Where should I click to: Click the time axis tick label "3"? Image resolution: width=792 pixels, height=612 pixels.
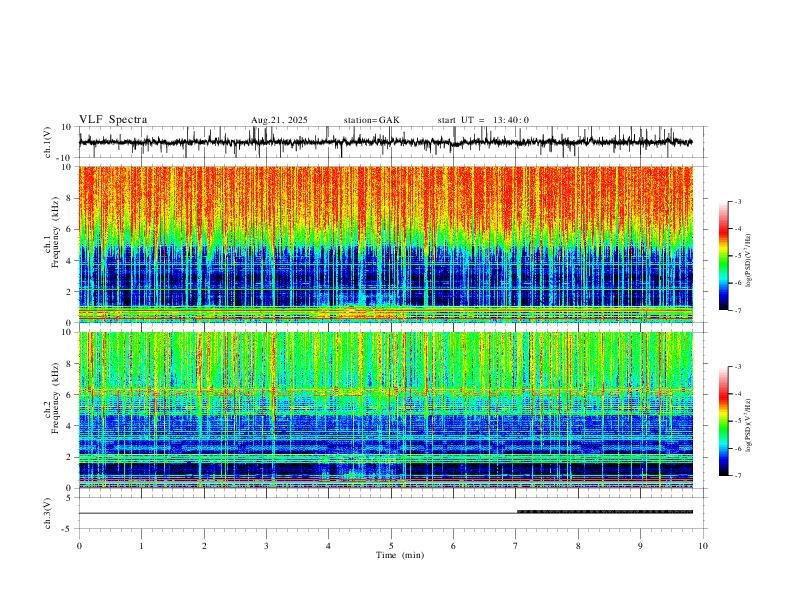tap(266, 546)
